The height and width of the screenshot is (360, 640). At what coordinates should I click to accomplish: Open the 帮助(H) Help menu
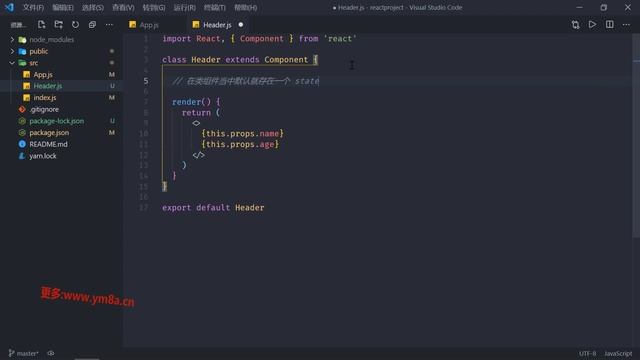(x=245, y=7)
